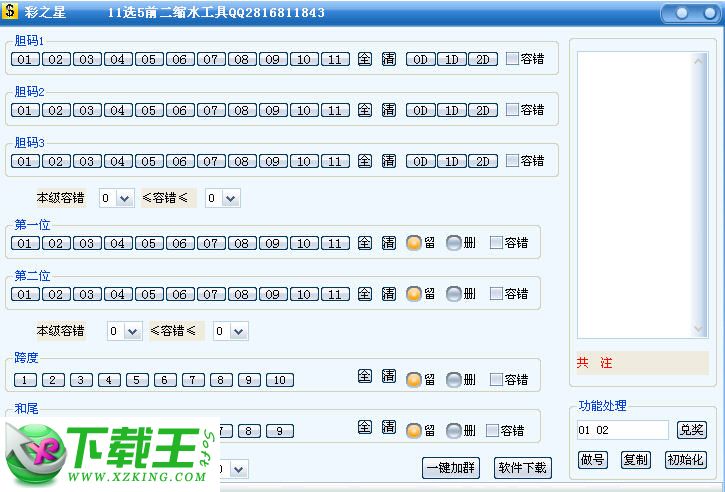
Task: Tick the 容错 checkbox in 和尾 row
Action: pyautogui.click(x=492, y=430)
